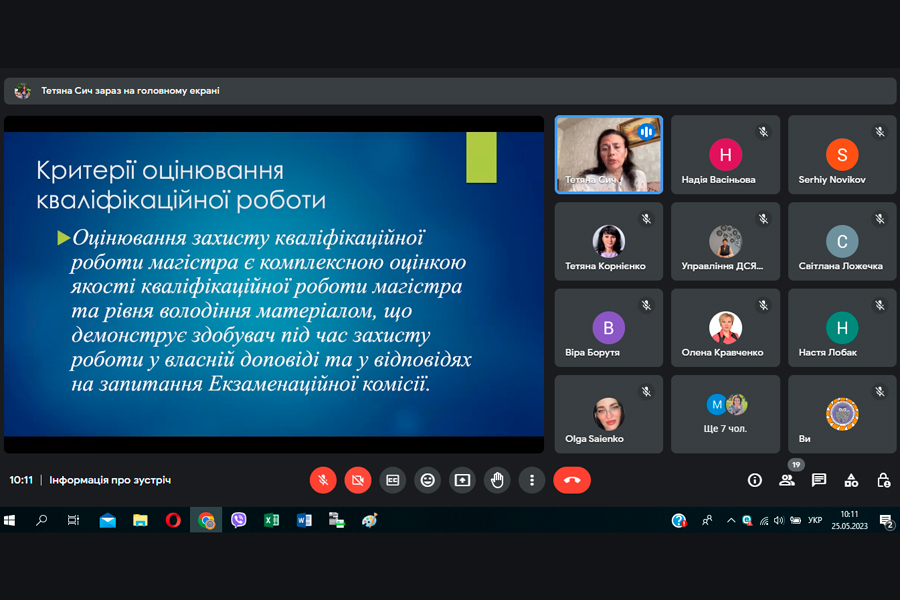Screen dimensions: 900x600
Task: Open Word in taskbar
Action: point(304,520)
